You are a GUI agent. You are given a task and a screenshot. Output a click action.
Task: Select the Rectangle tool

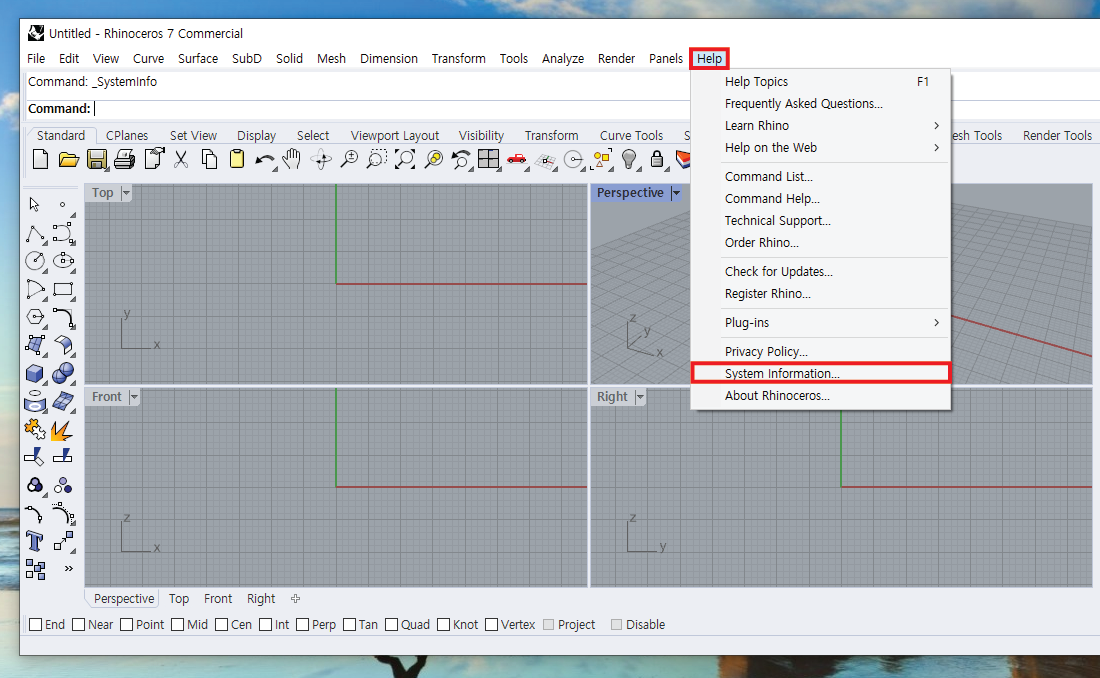pyautogui.click(x=63, y=289)
